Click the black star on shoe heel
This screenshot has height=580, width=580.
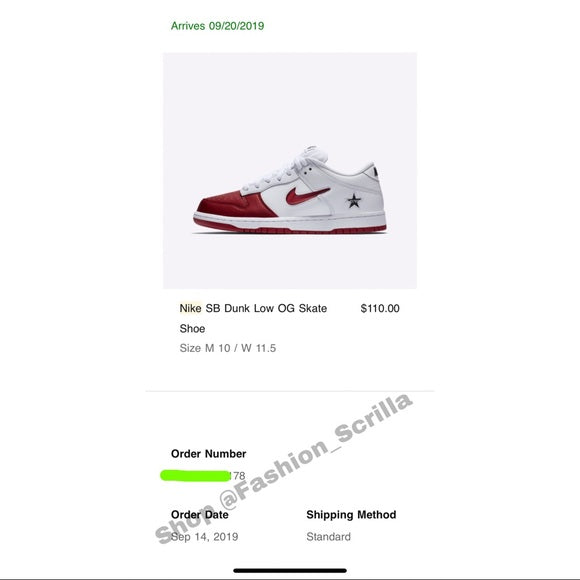(354, 201)
